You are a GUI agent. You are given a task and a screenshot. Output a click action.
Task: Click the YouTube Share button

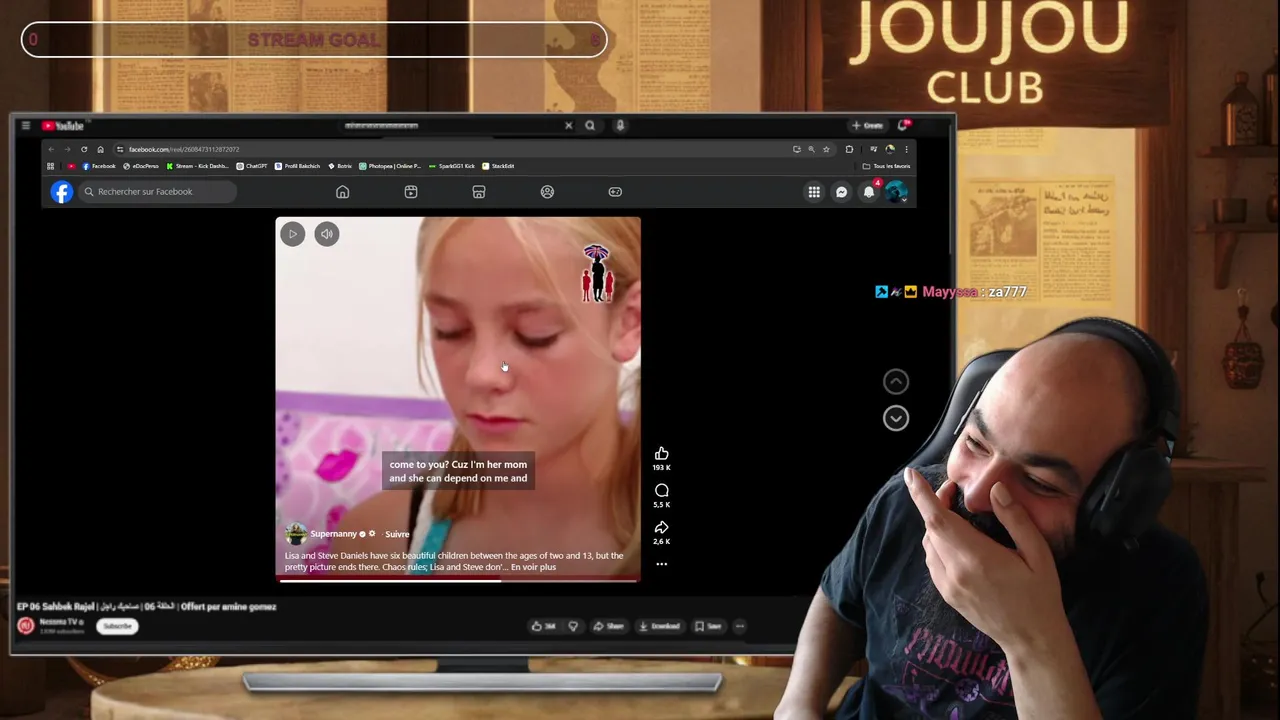tap(608, 626)
